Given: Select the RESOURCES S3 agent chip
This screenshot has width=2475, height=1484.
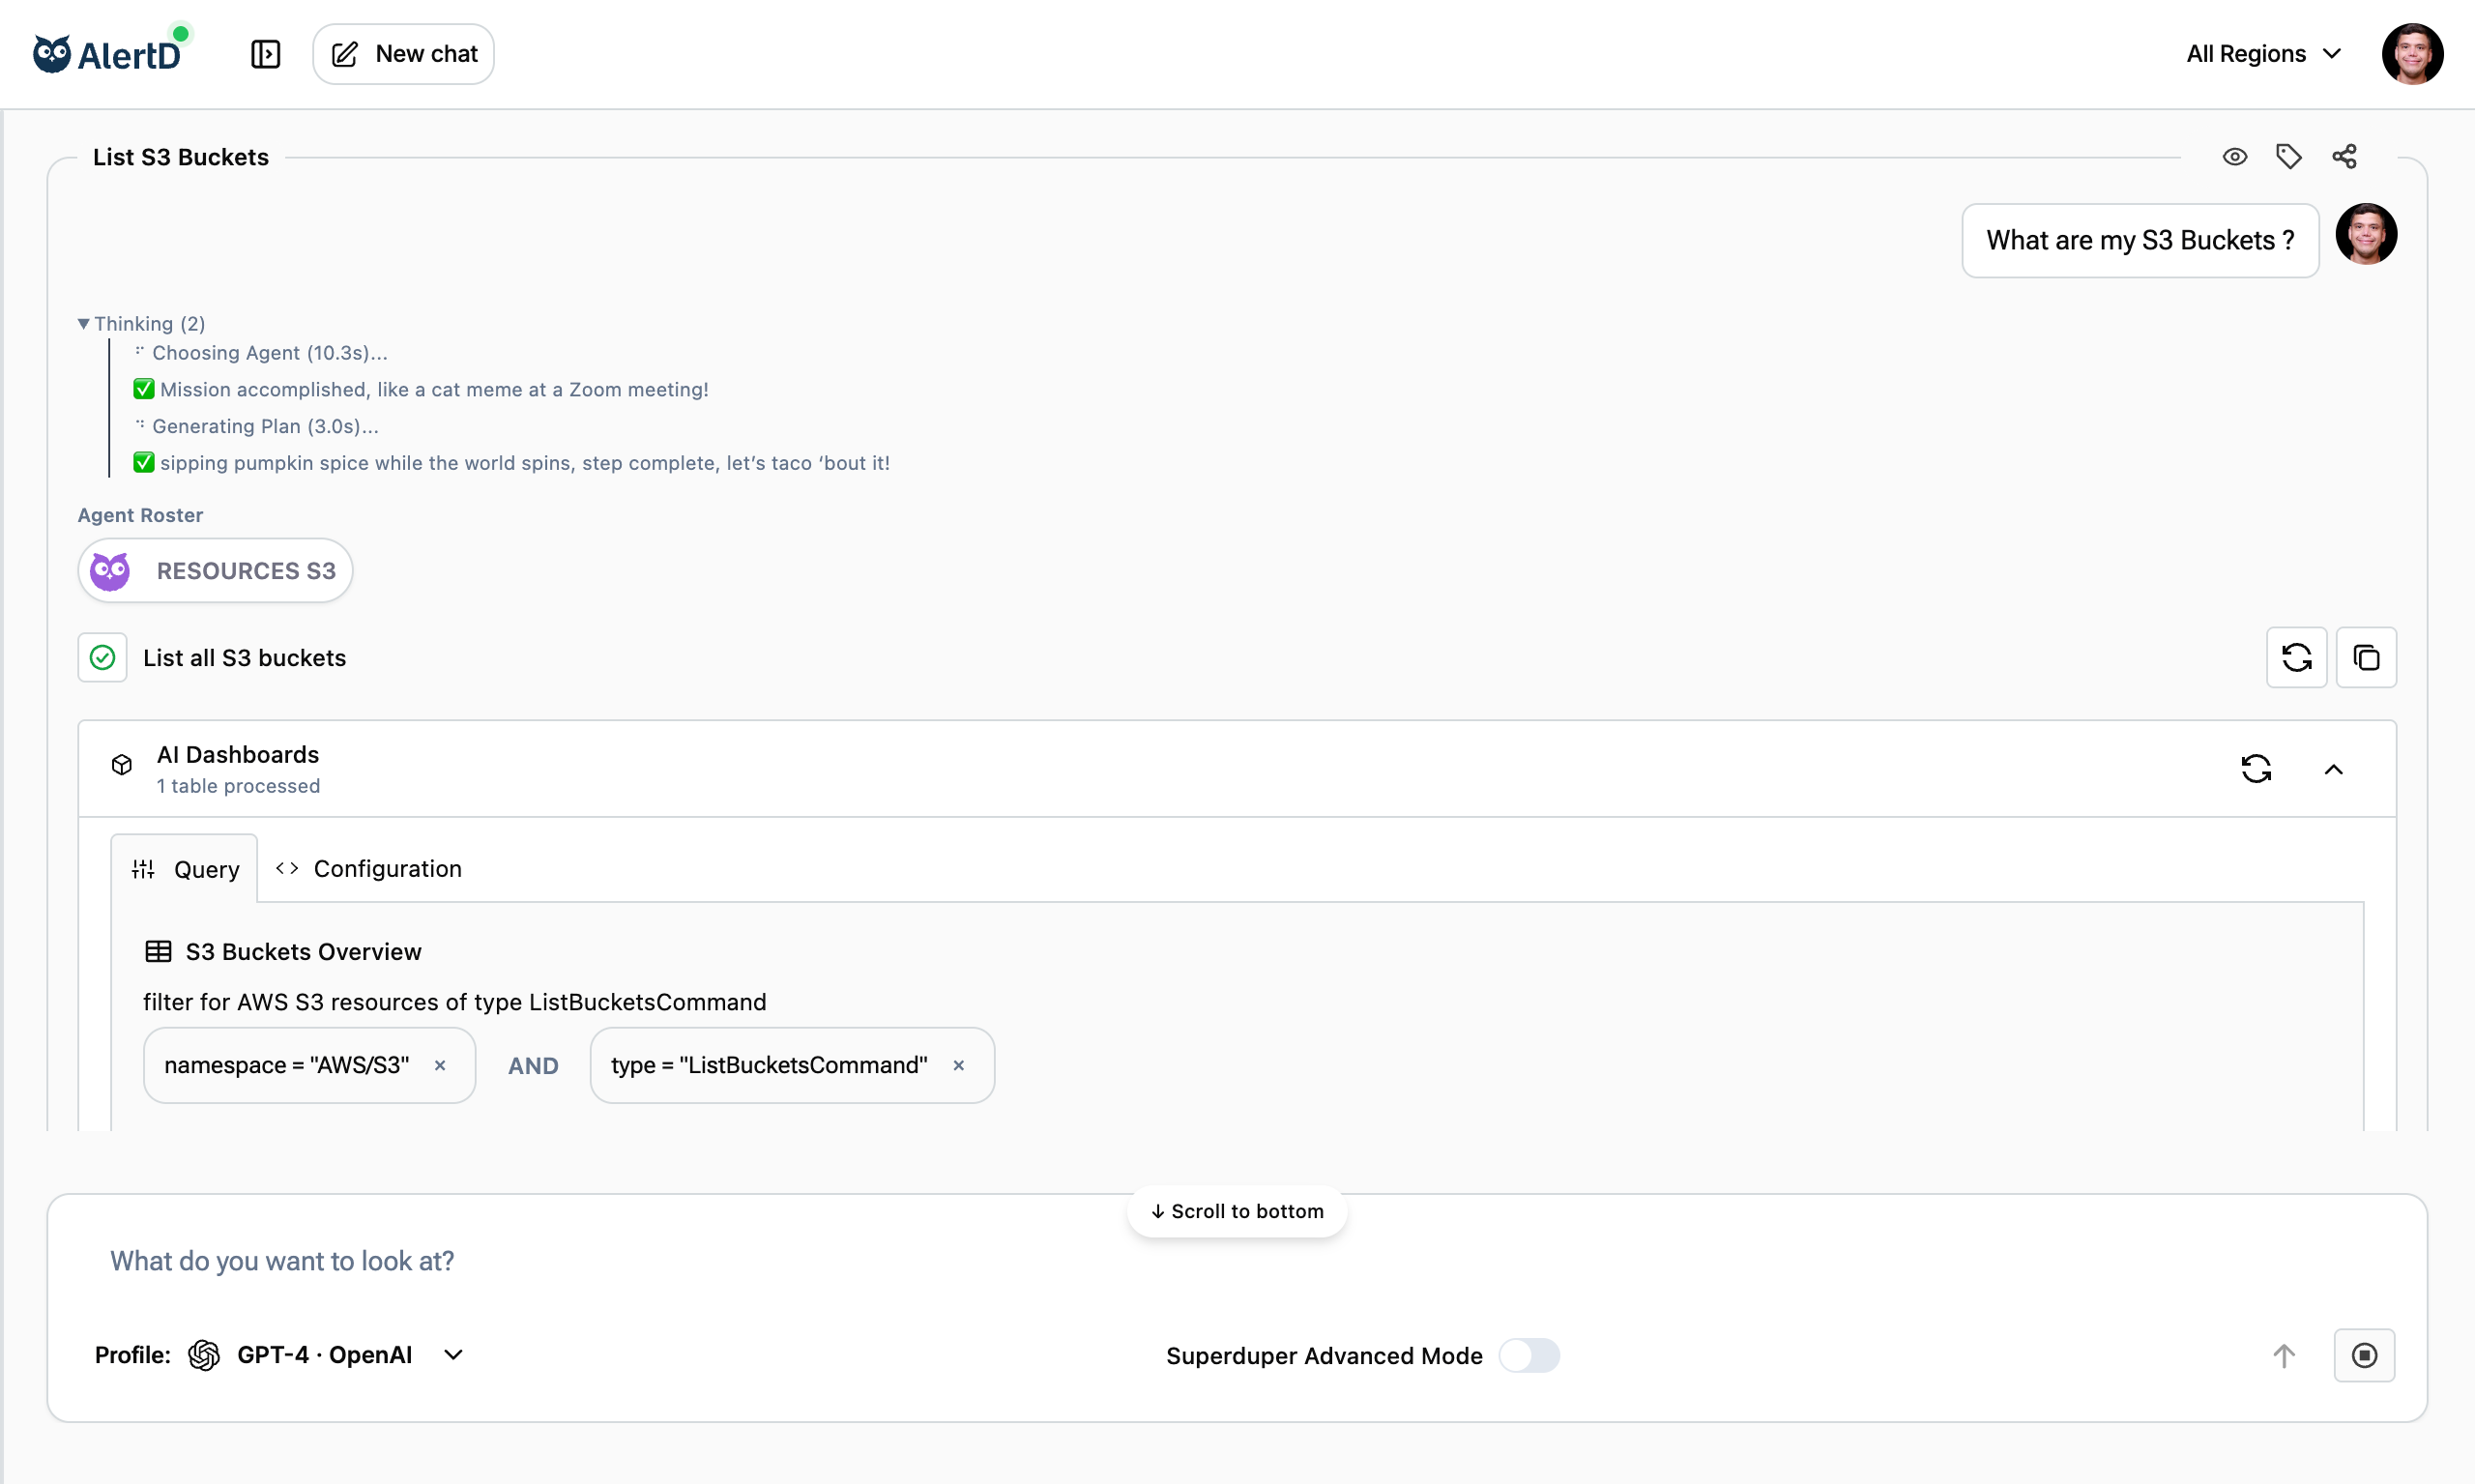Looking at the screenshot, I should [215, 571].
